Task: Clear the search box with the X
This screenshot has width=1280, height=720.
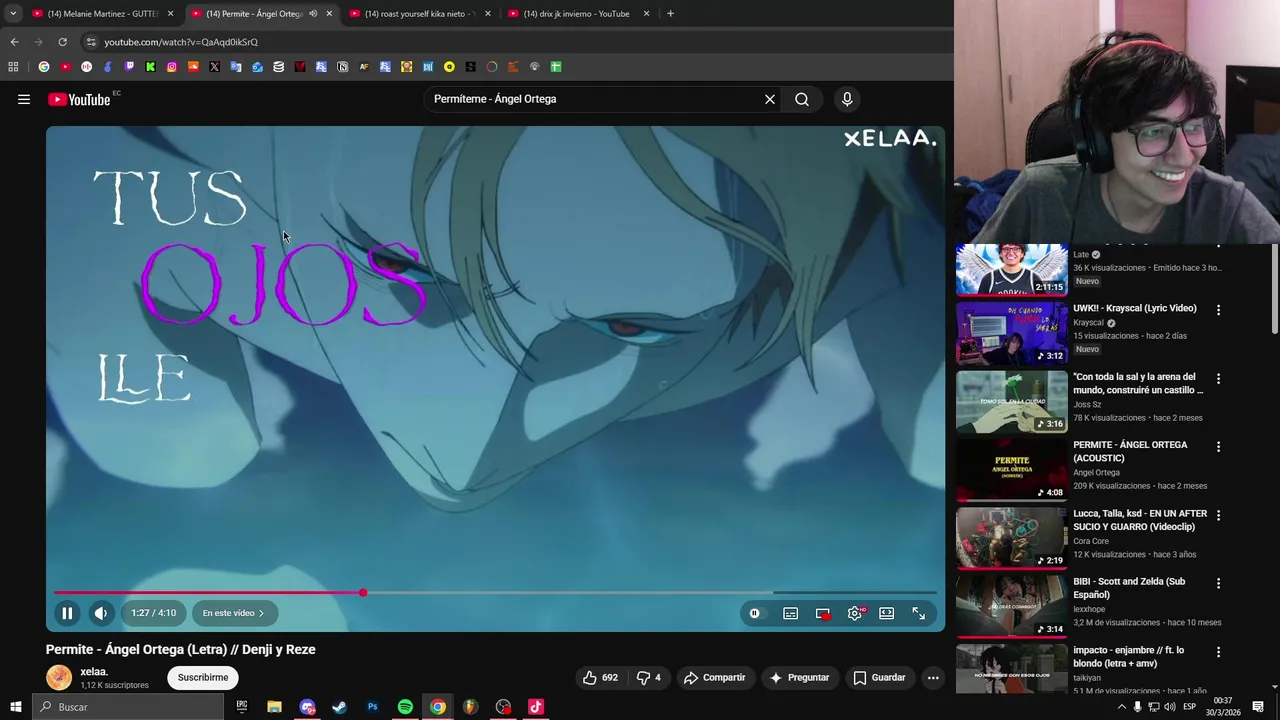Action: [x=770, y=99]
